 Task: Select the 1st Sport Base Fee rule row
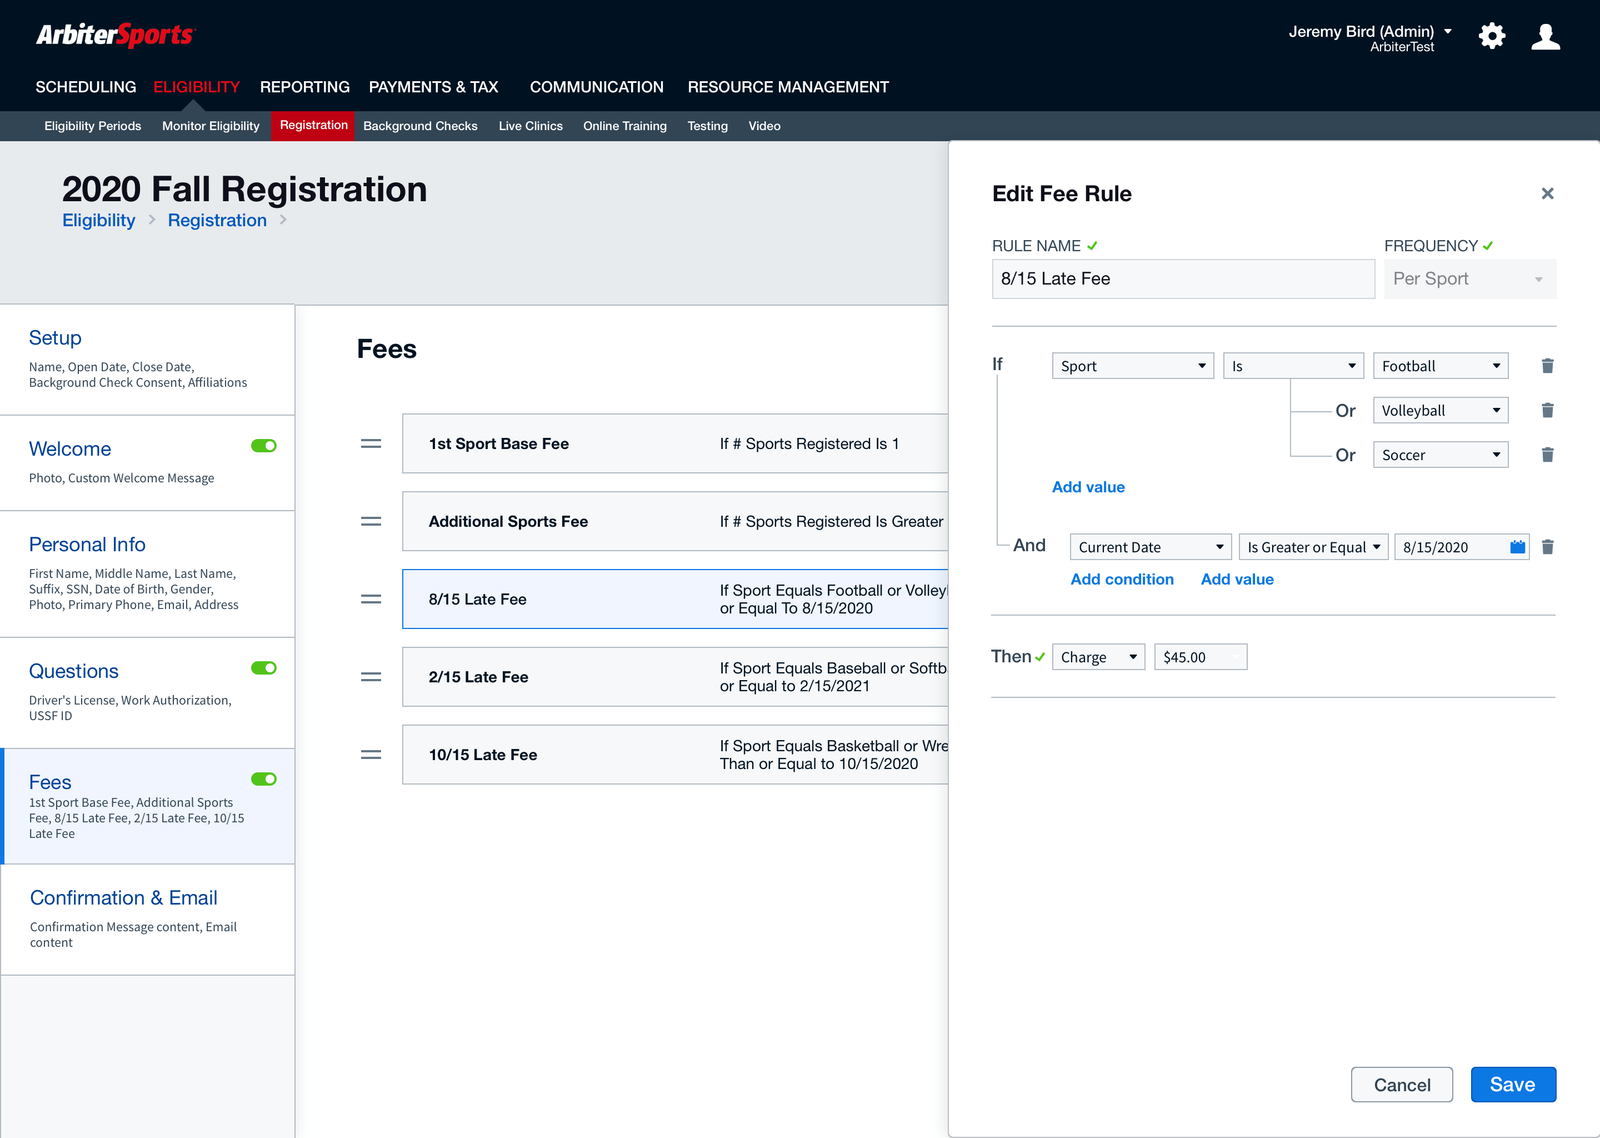click(675, 444)
